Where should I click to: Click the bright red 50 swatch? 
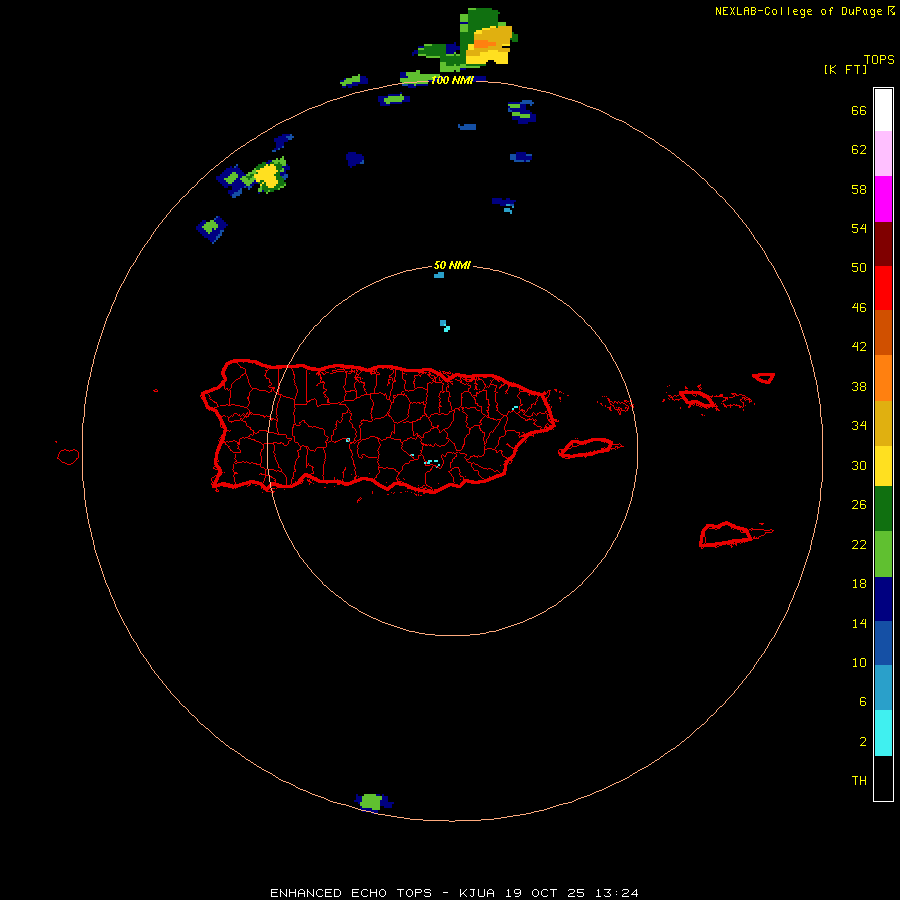point(883,288)
